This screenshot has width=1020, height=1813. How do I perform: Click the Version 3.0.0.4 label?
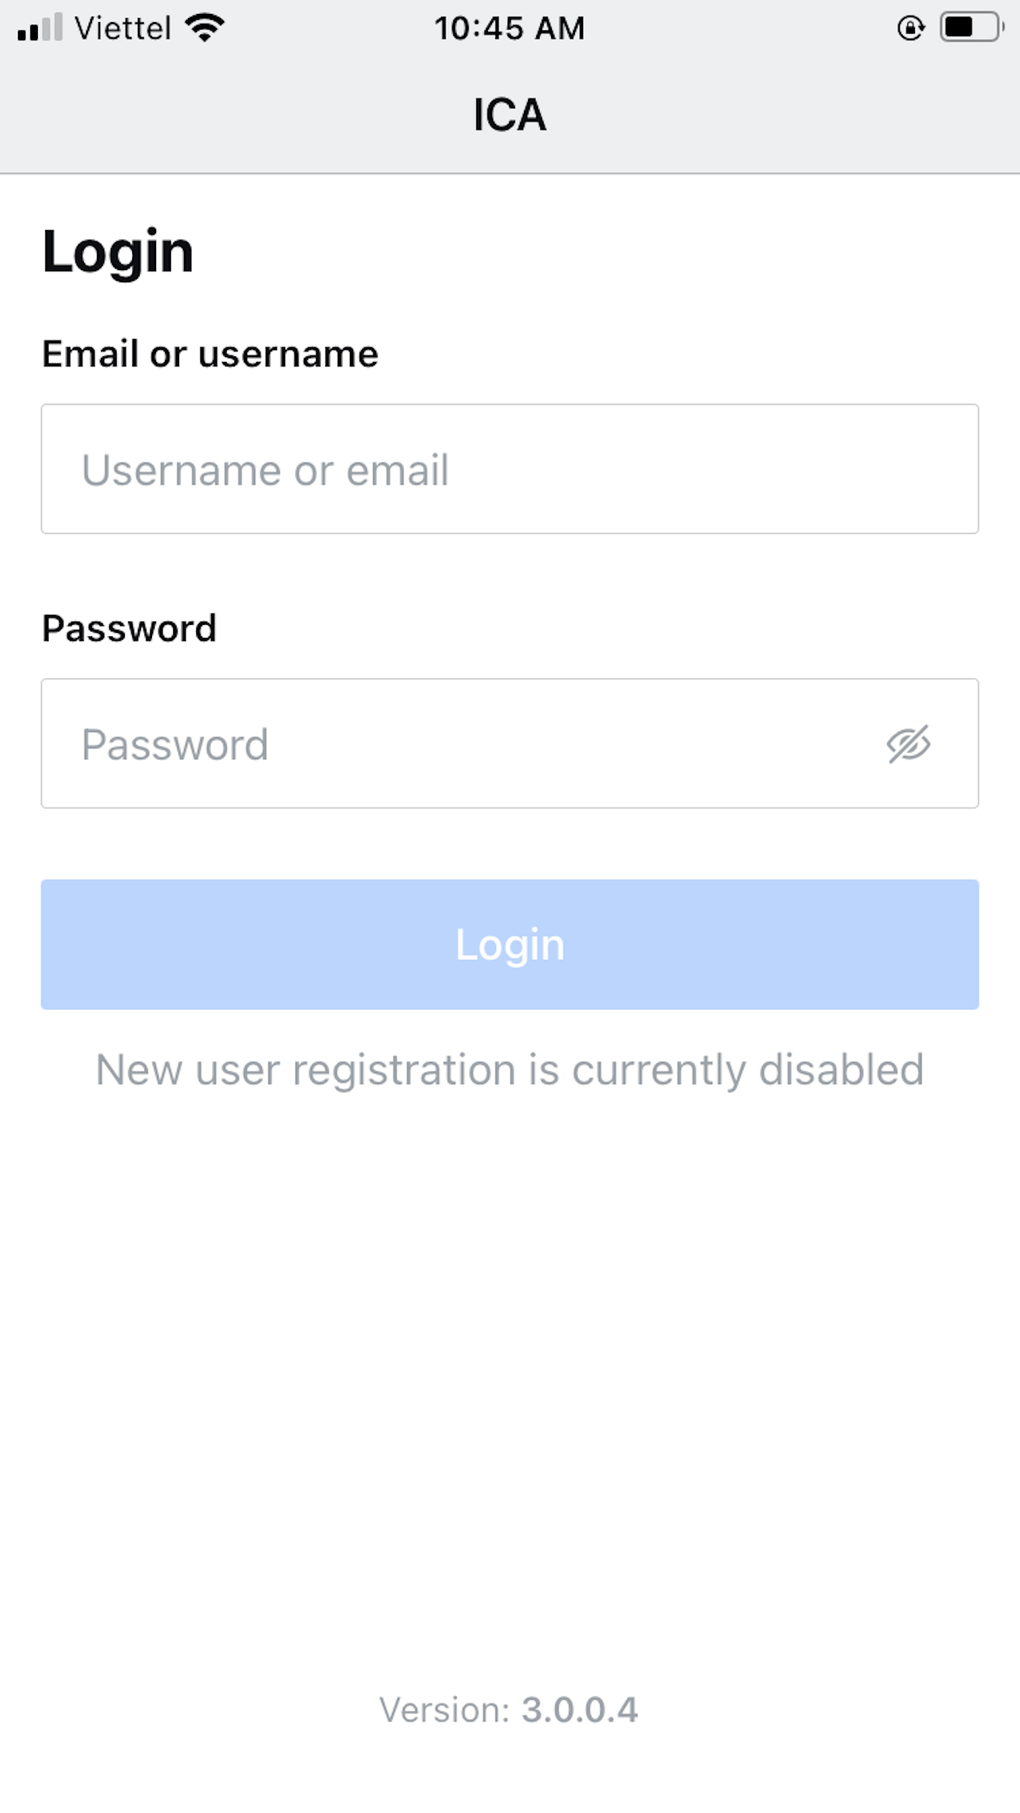pos(509,1710)
